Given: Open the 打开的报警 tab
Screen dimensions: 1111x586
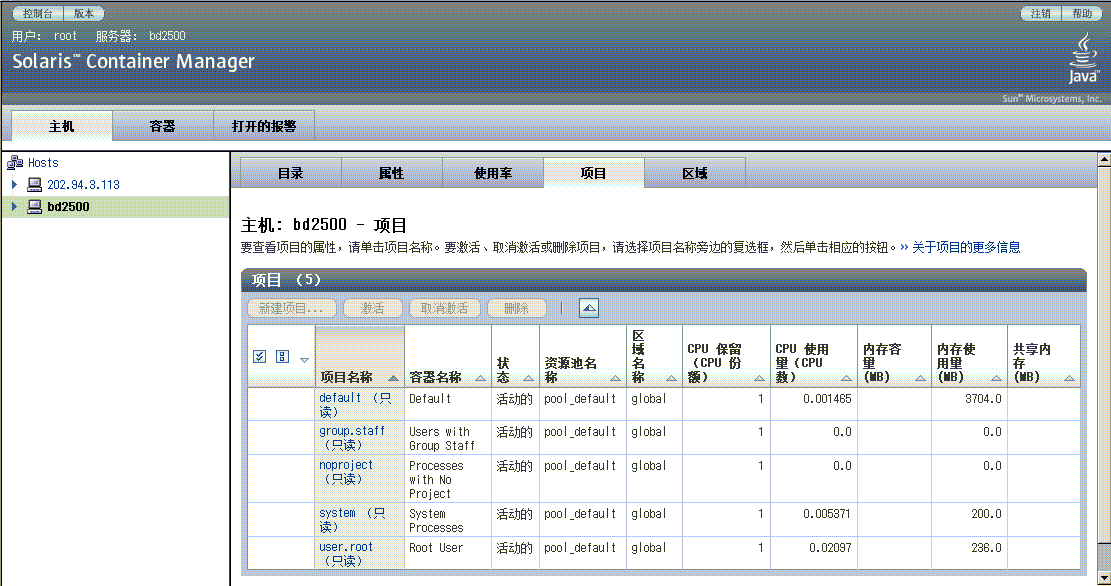Looking at the screenshot, I should (x=264, y=125).
